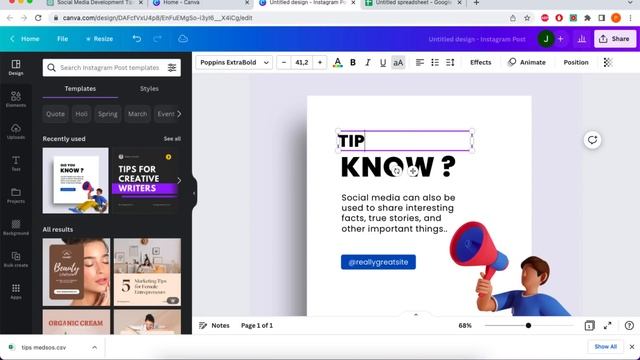Collapse the side panel handle
Screen dimensions: 640x360
pyautogui.click(x=194, y=193)
